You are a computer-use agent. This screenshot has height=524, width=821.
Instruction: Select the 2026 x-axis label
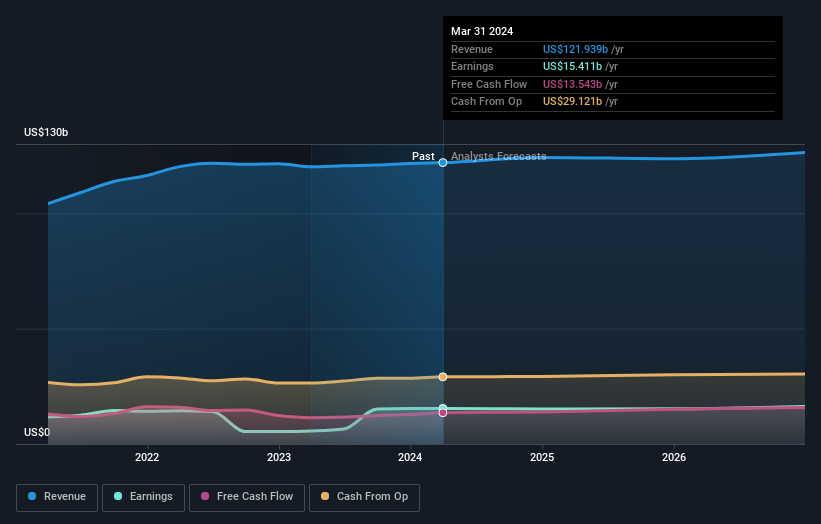(x=674, y=457)
